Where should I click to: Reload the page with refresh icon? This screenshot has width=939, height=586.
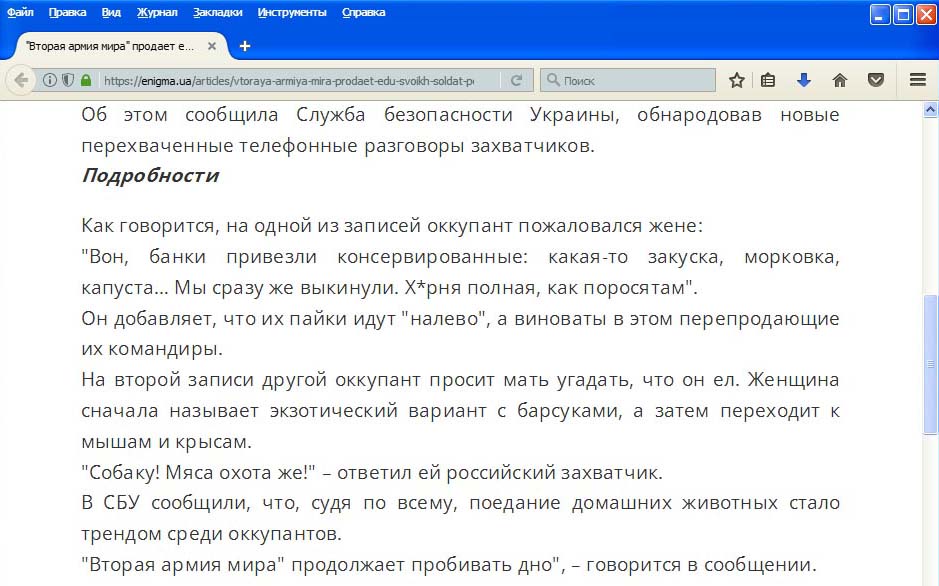click(516, 80)
